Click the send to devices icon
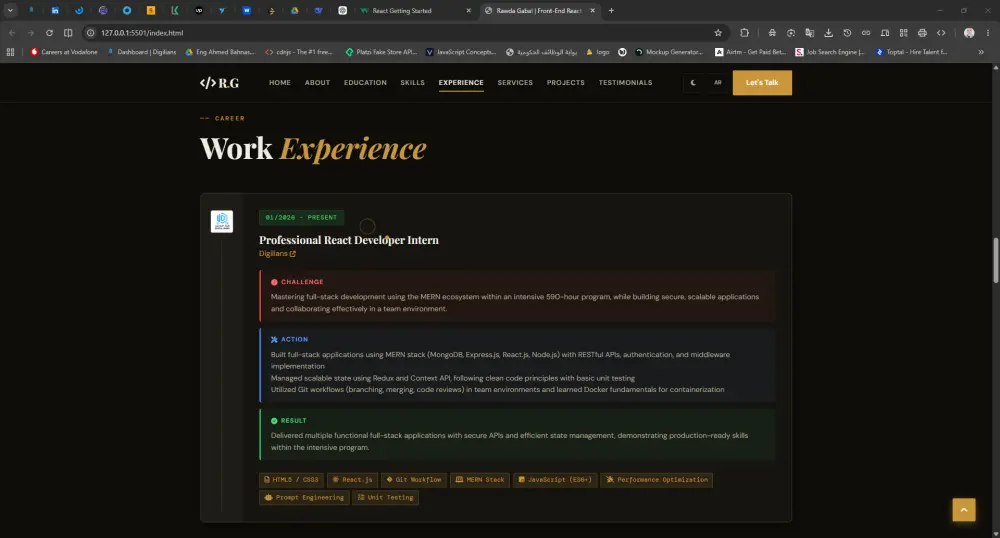Viewport: 1000px width, 538px height. (x=885, y=33)
